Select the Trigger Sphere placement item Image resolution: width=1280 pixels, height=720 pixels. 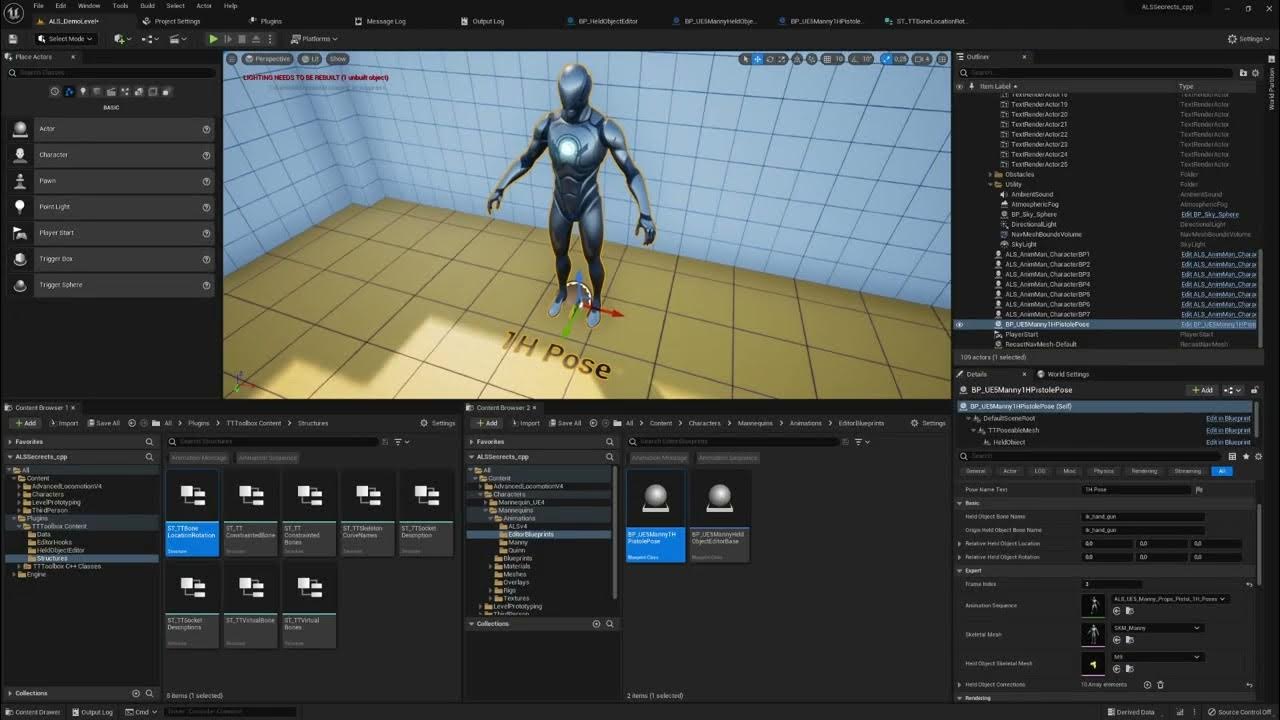point(110,285)
